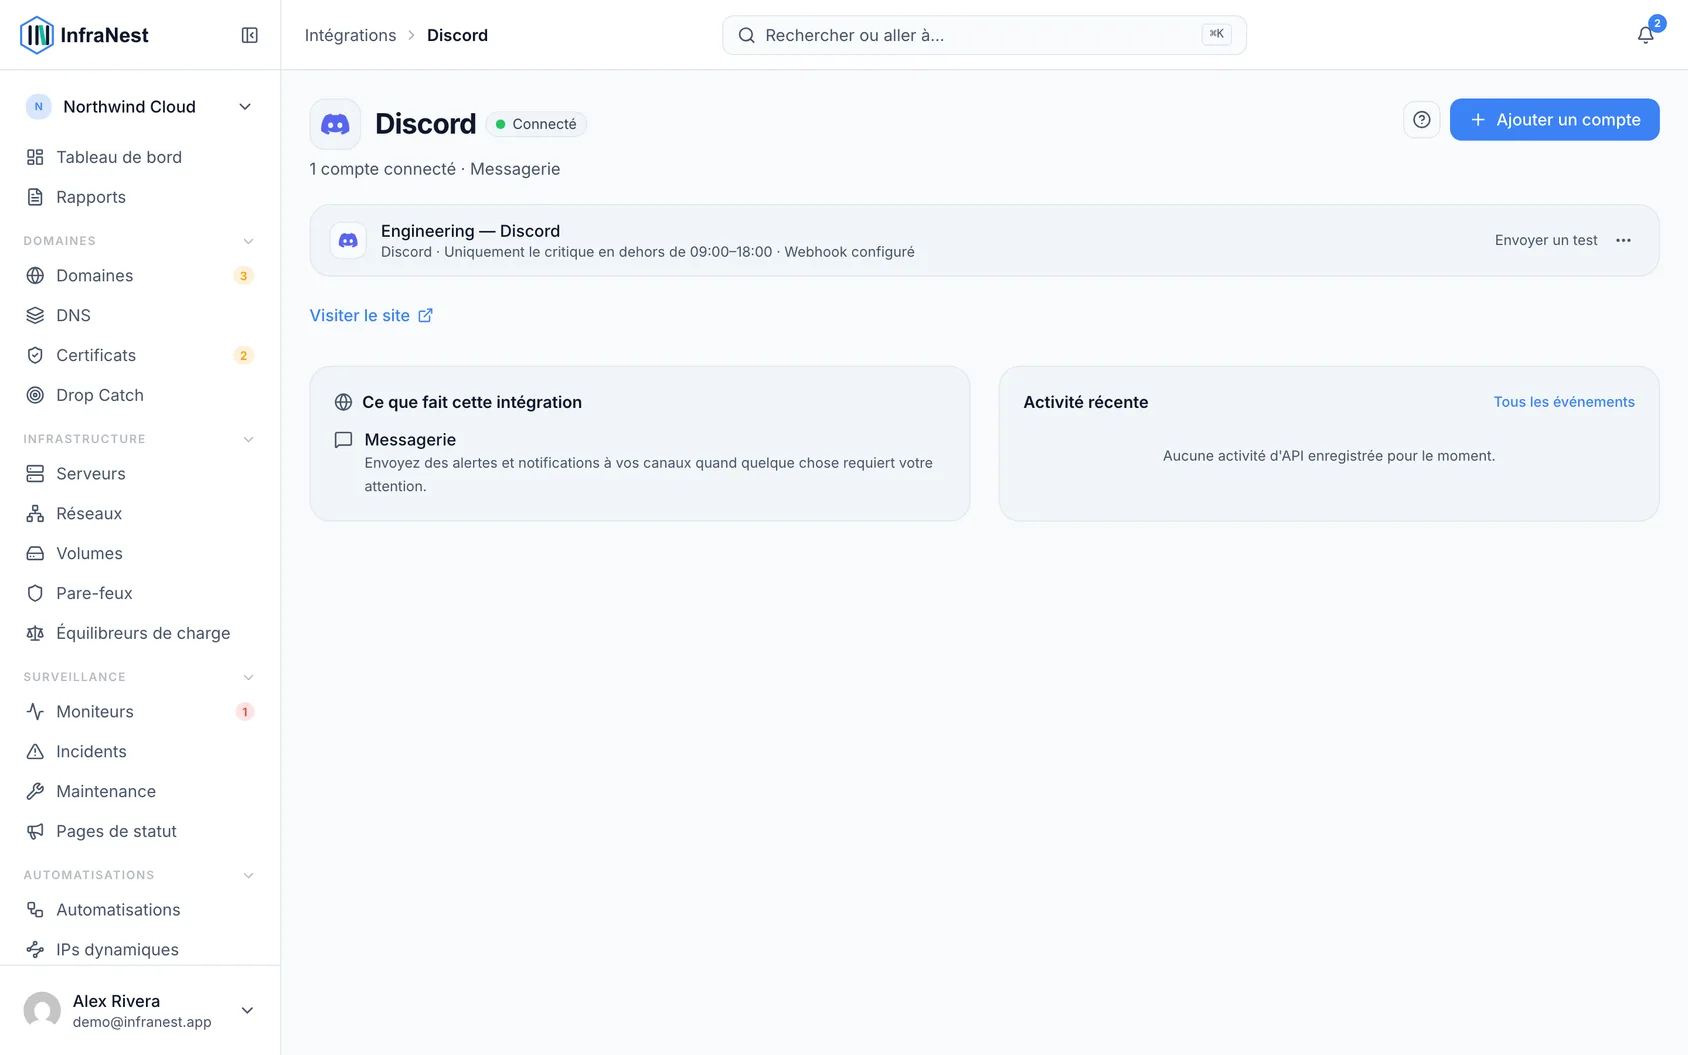Click the IPs dynamiques icon
Screen dimensions: 1688x1055
pos(35,949)
